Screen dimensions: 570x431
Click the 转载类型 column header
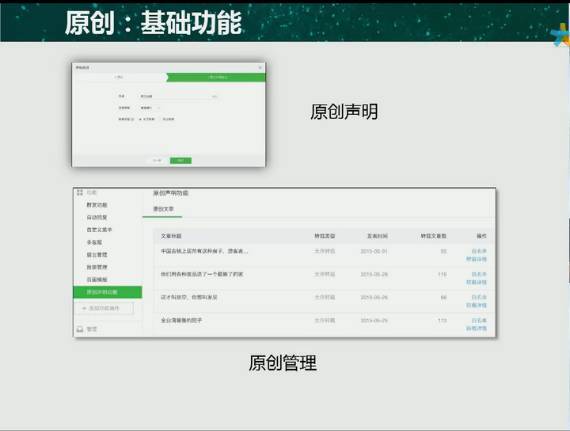[x=325, y=236]
